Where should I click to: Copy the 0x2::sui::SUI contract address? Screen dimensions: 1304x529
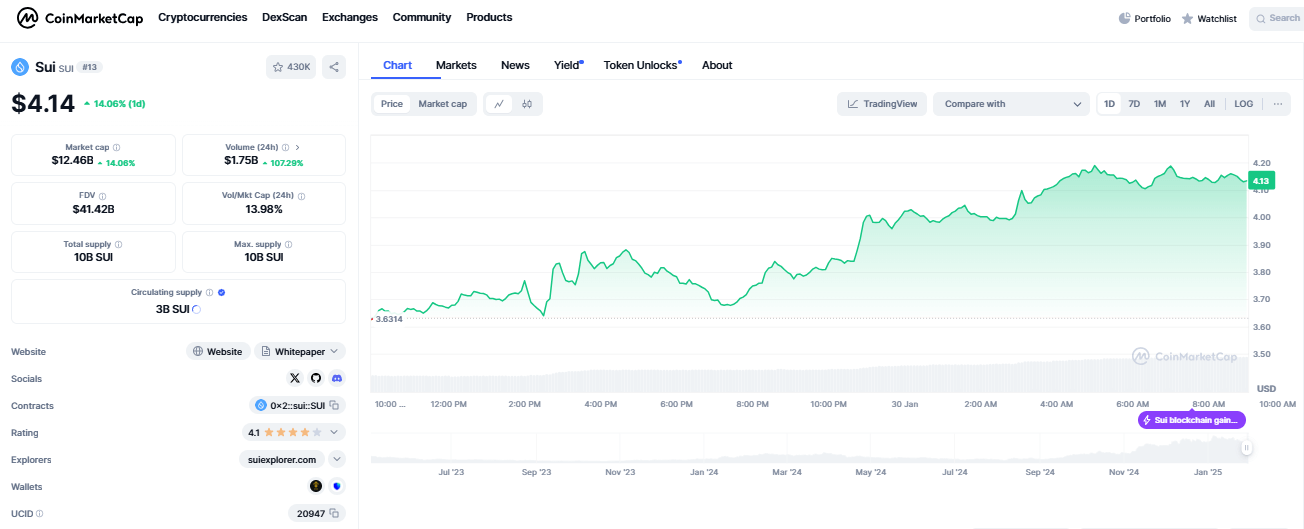pos(334,405)
